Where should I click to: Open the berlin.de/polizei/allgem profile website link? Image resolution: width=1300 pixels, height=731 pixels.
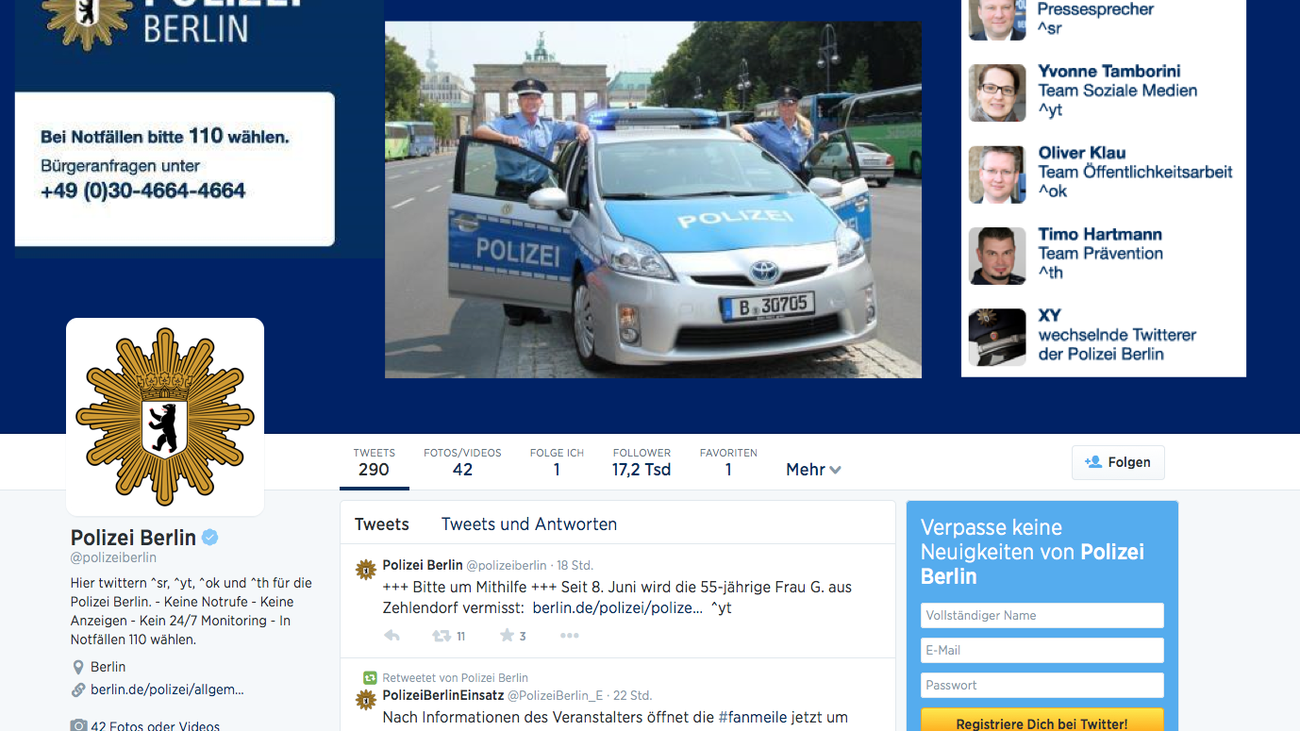click(166, 689)
